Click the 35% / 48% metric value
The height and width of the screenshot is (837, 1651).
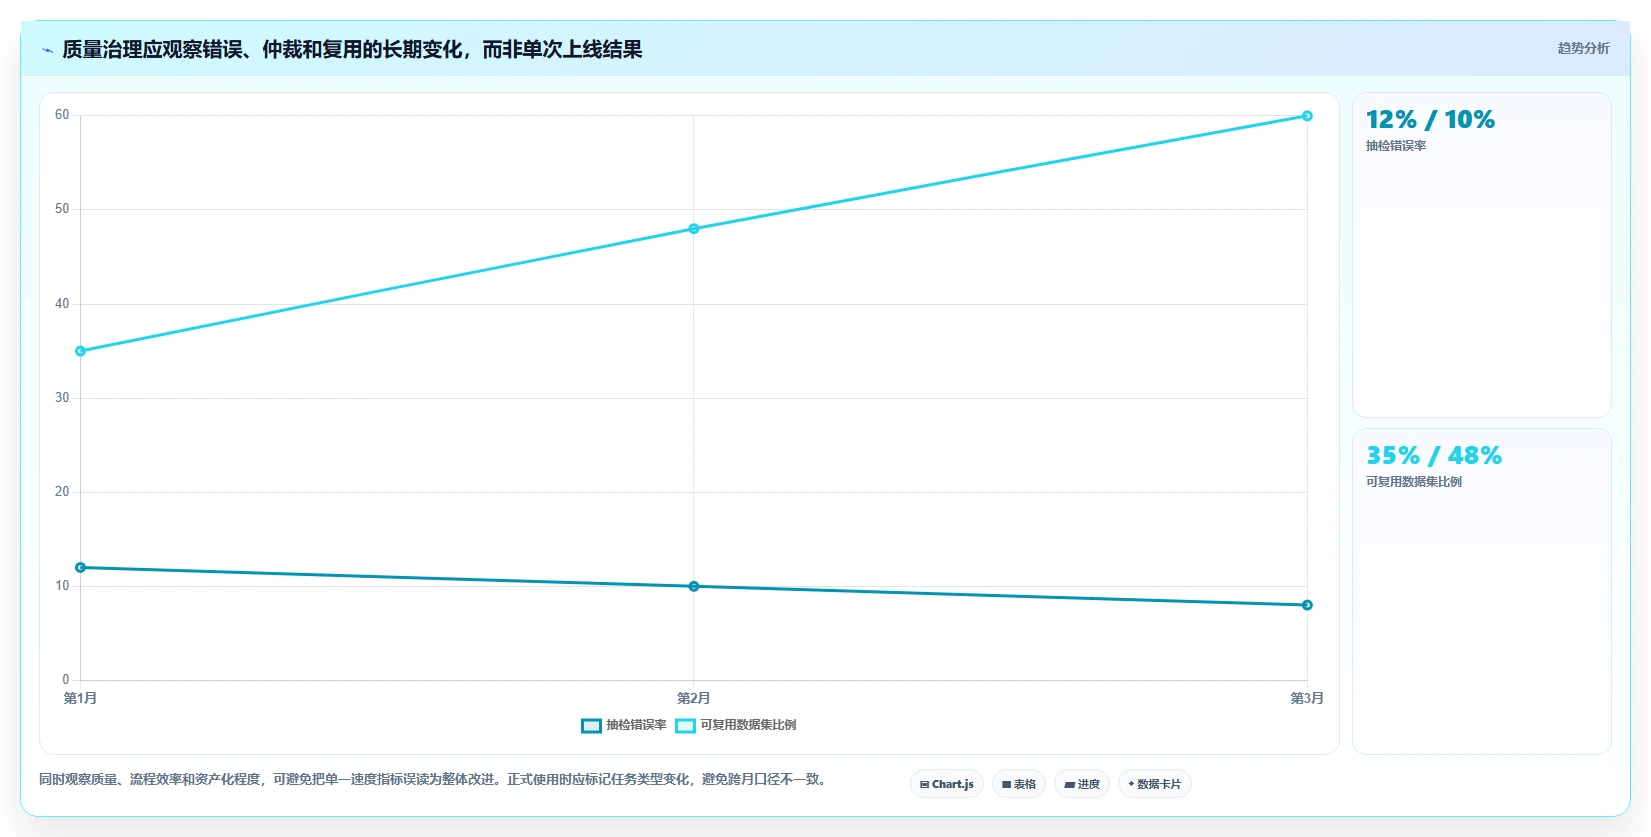click(x=1434, y=456)
